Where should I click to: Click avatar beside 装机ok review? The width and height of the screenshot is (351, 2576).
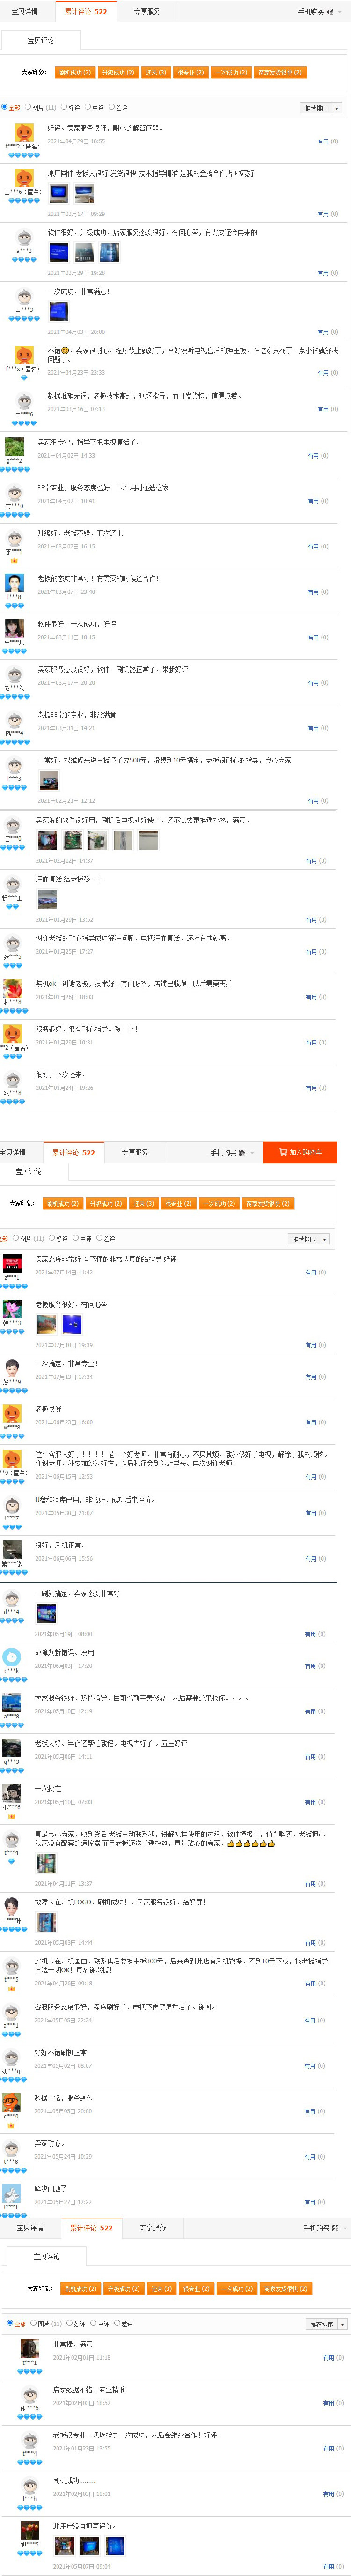click(12, 988)
